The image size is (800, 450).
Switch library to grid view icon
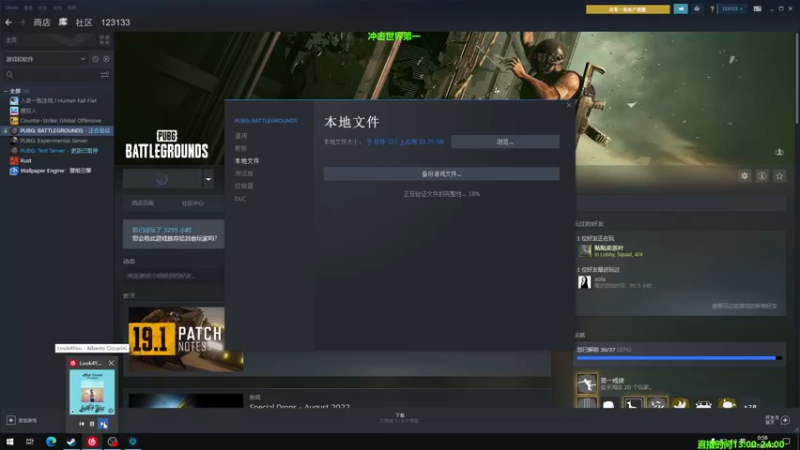[x=105, y=40]
